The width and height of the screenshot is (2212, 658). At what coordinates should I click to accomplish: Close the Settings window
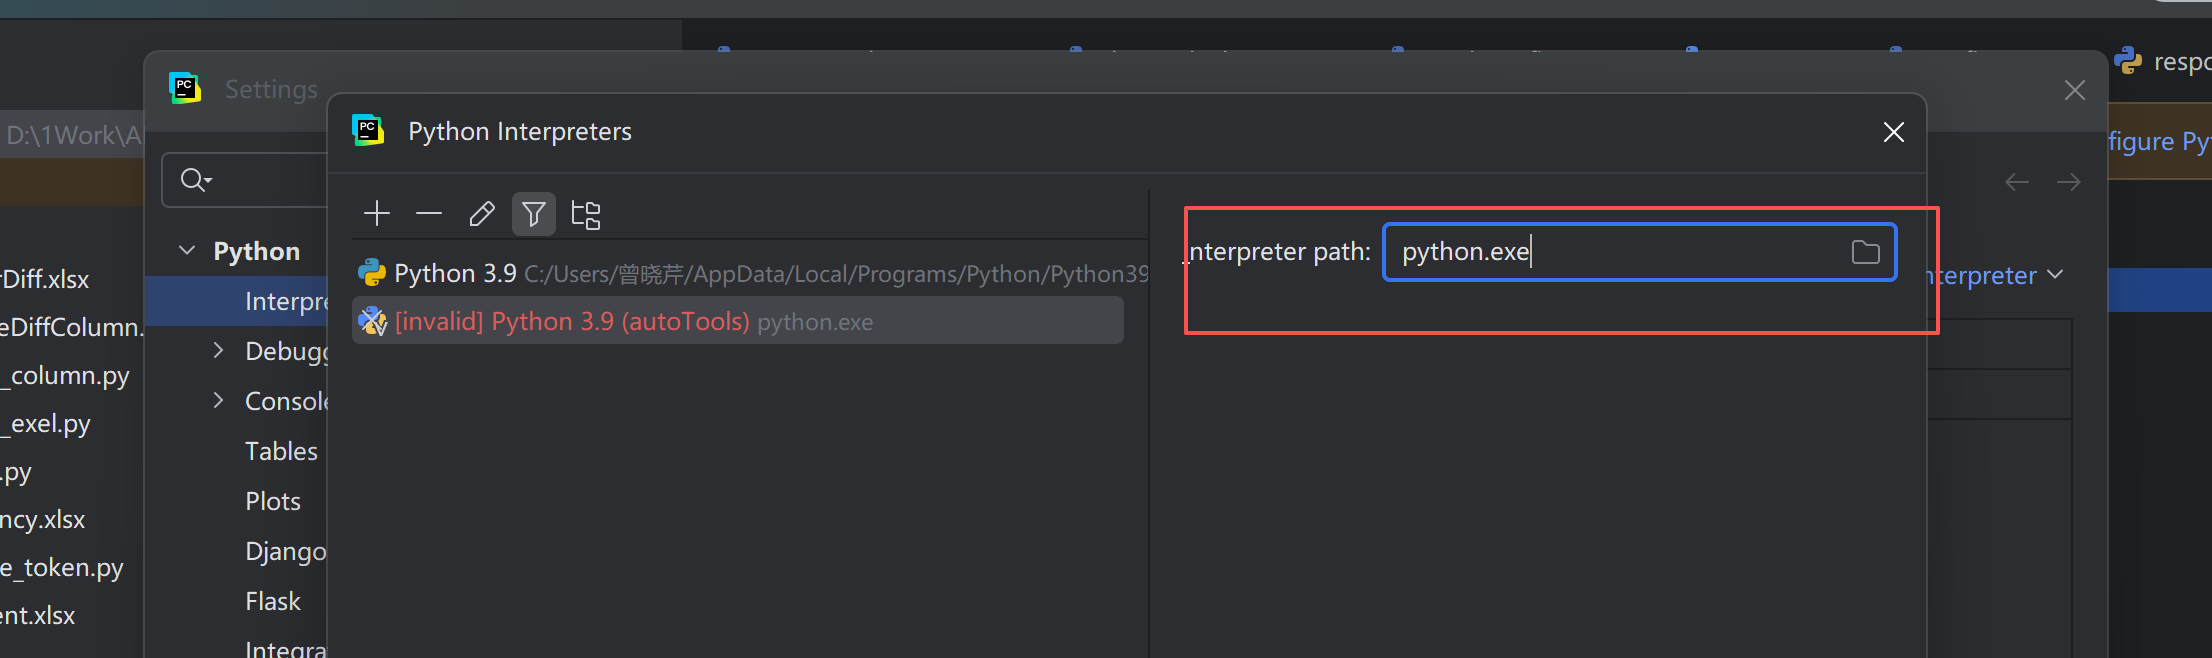point(2075,90)
